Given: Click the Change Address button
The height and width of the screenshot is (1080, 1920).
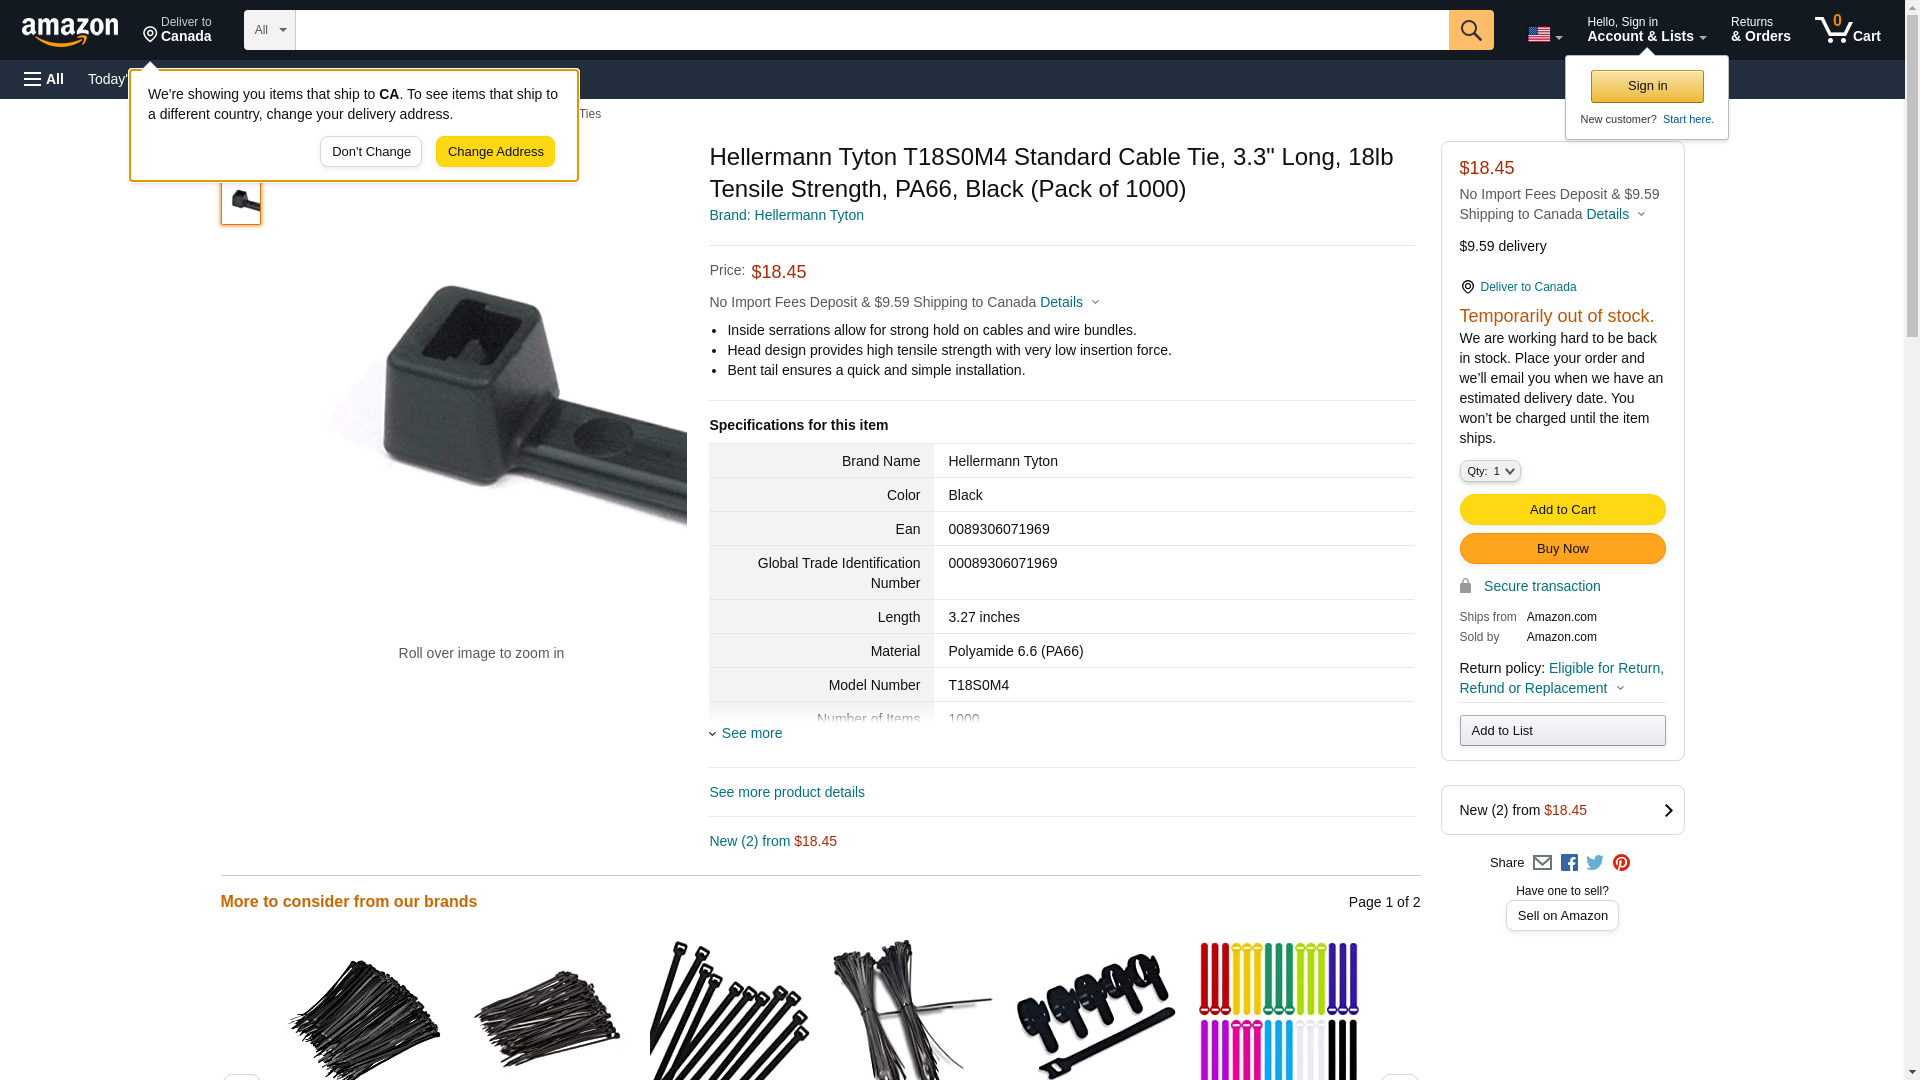Looking at the screenshot, I should point(495,152).
